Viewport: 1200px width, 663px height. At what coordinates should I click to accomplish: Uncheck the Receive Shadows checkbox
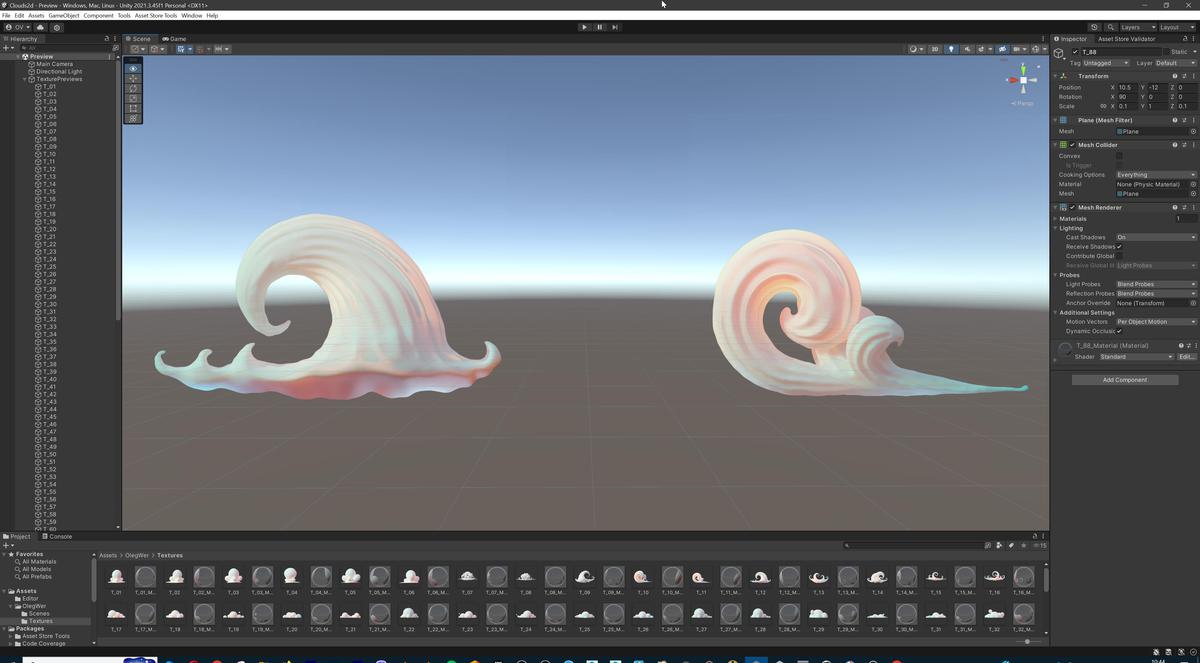click(1119, 247)
